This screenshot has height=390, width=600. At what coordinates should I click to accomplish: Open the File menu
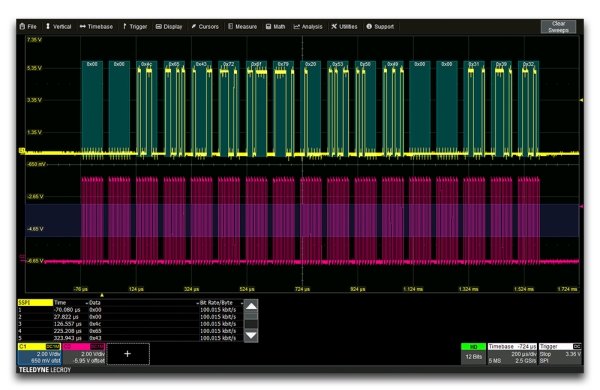28,26
